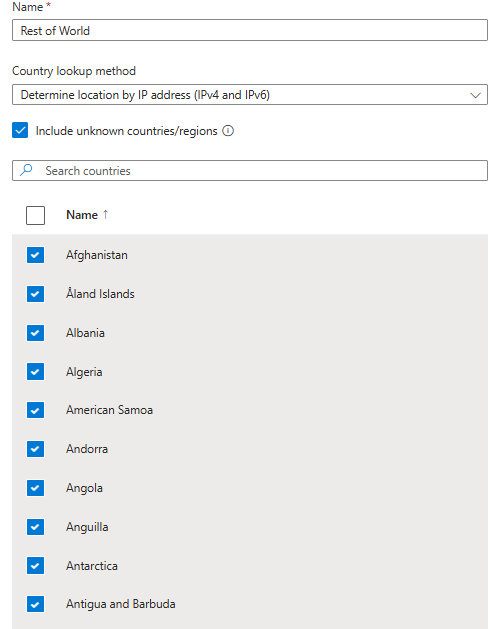Click the Name text field containing Rest of World
This screenshot has height=629, width=494.
250,30
